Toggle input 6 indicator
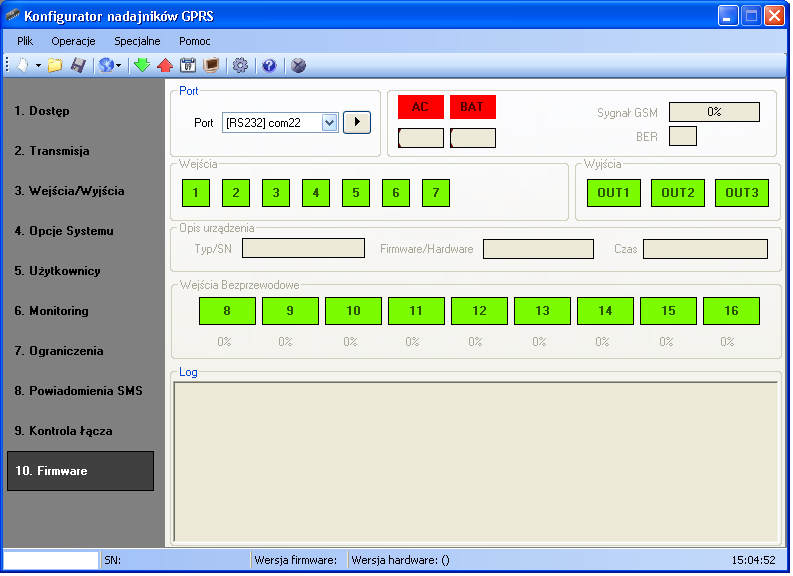 (395, 193)
